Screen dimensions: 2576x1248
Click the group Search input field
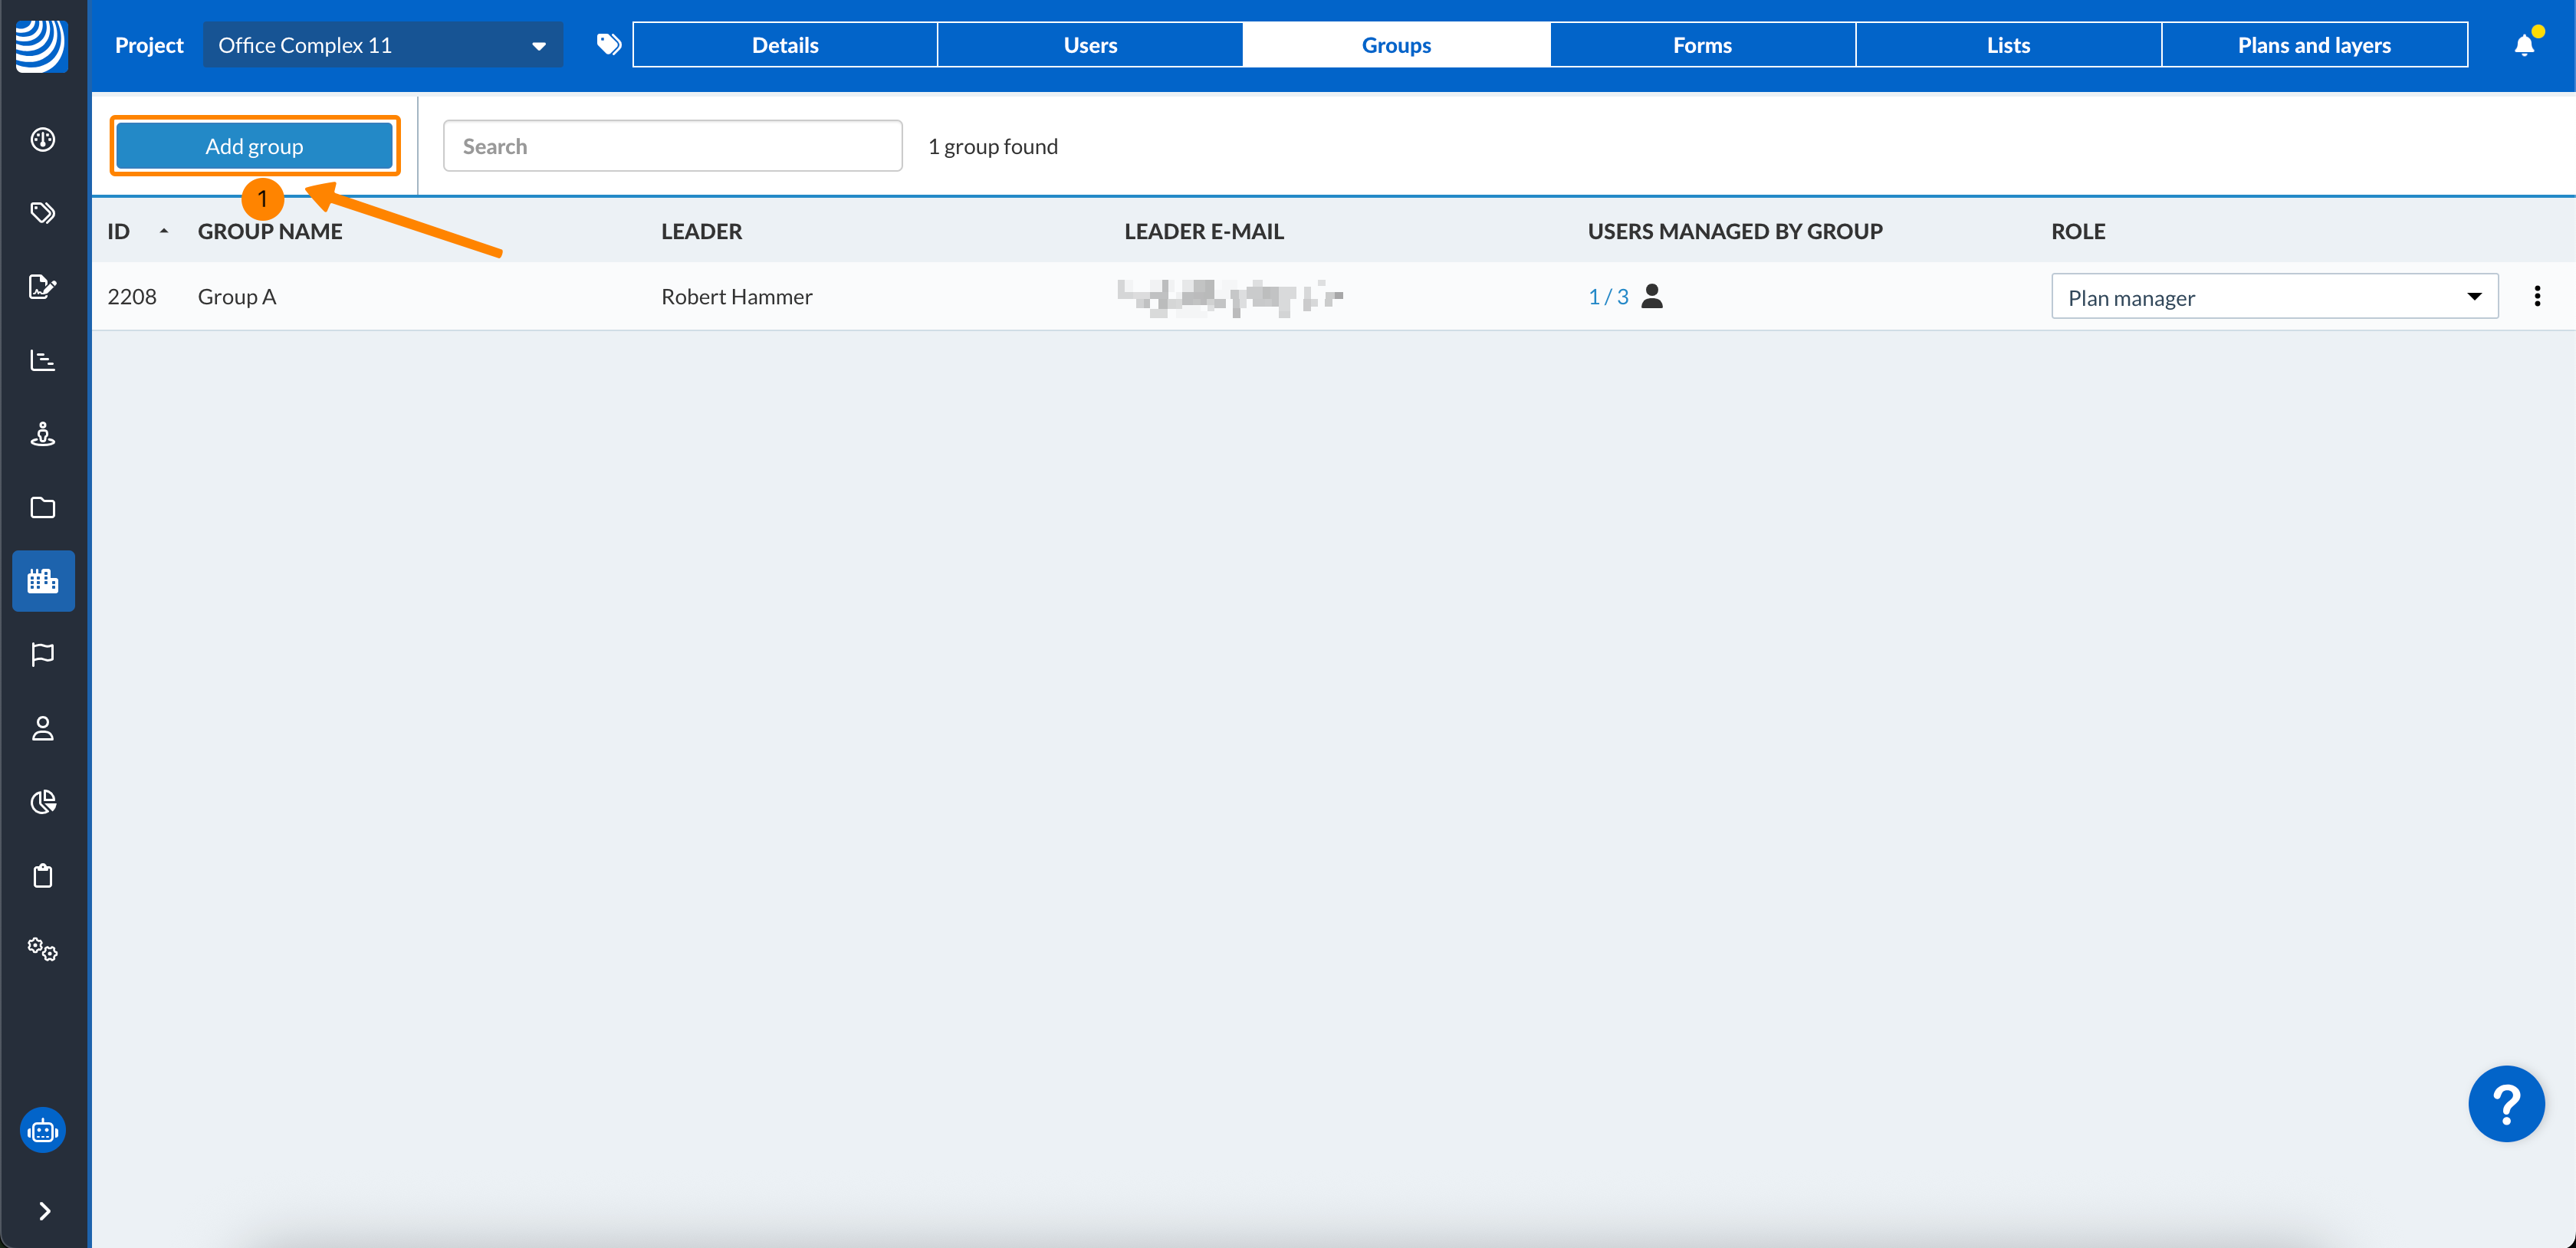point(672,146)
